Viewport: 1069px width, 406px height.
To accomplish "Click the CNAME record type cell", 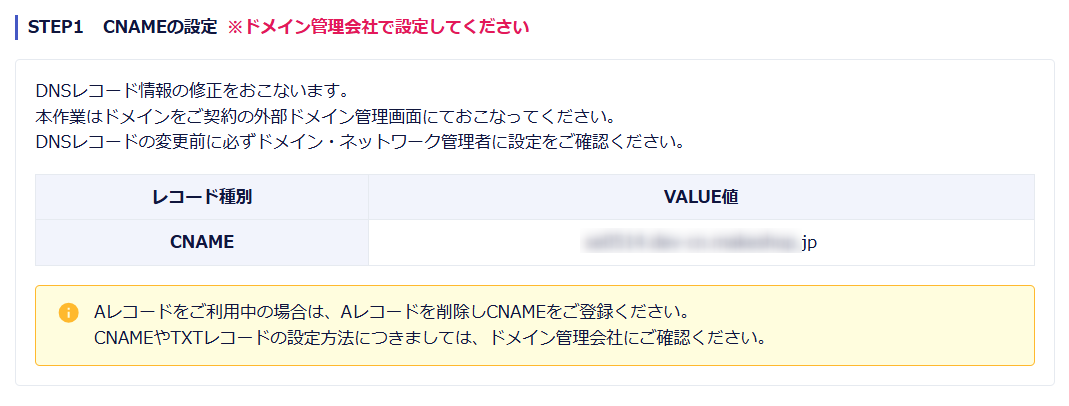I will click(x=201, y=242).
